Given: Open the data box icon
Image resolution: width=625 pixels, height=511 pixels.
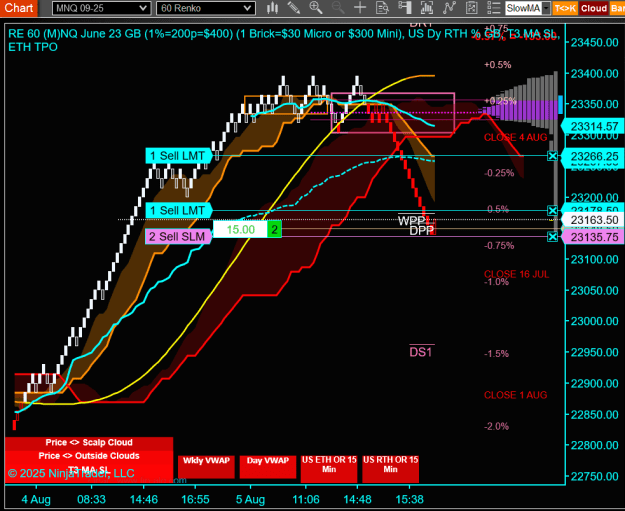Looking at the screenshot, I should click(382, 8).
